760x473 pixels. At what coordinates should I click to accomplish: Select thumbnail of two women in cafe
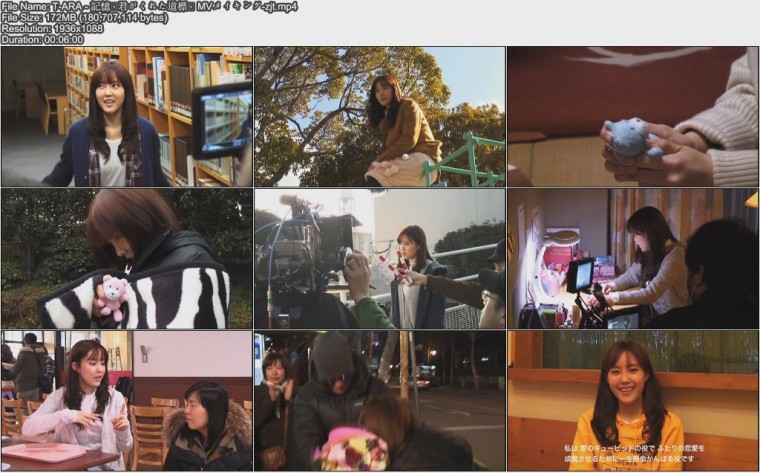point(127,401)
